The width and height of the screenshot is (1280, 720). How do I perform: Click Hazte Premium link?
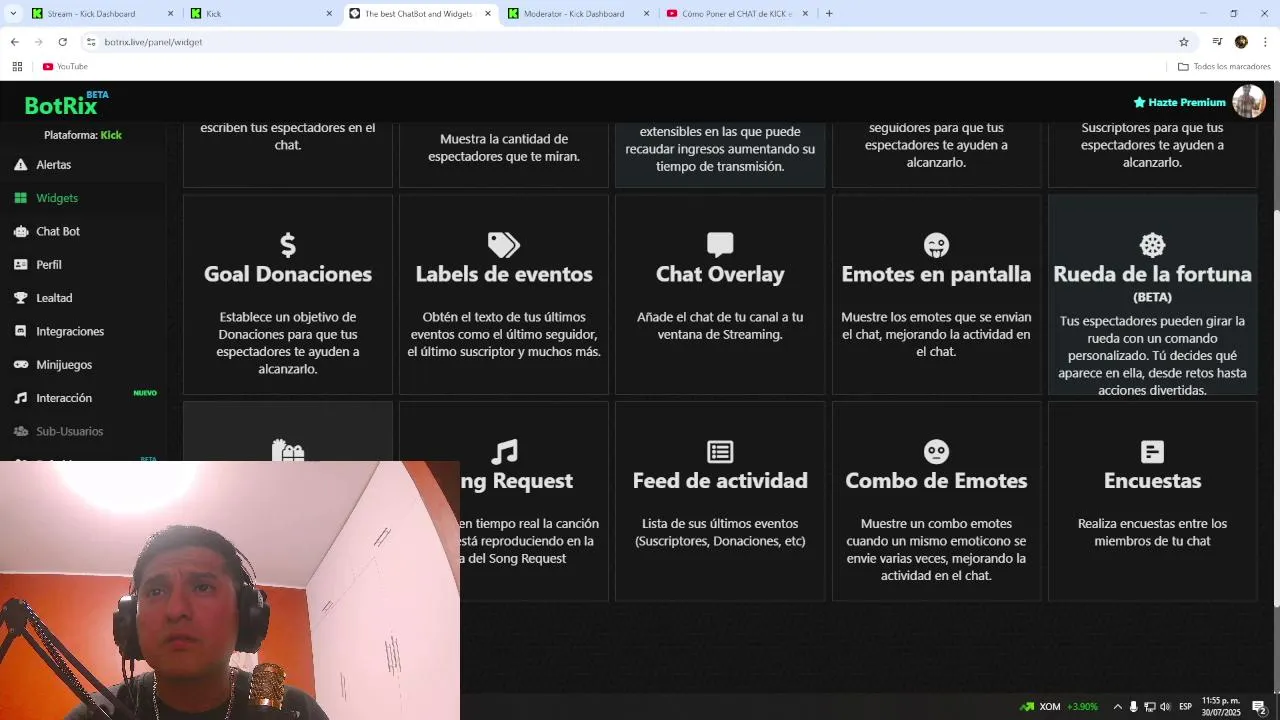[x=1179, y=102]
